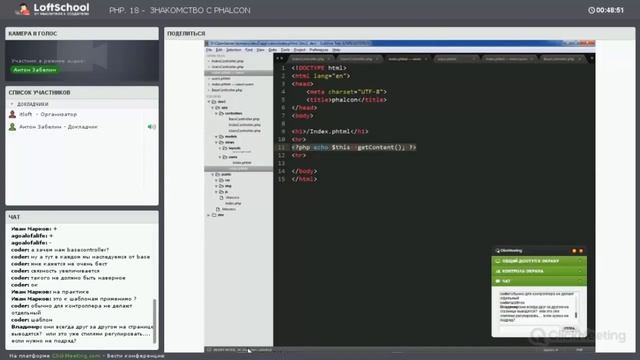Collapse the layouts folder arrow

pyautogui.click(x=220, y=148)
